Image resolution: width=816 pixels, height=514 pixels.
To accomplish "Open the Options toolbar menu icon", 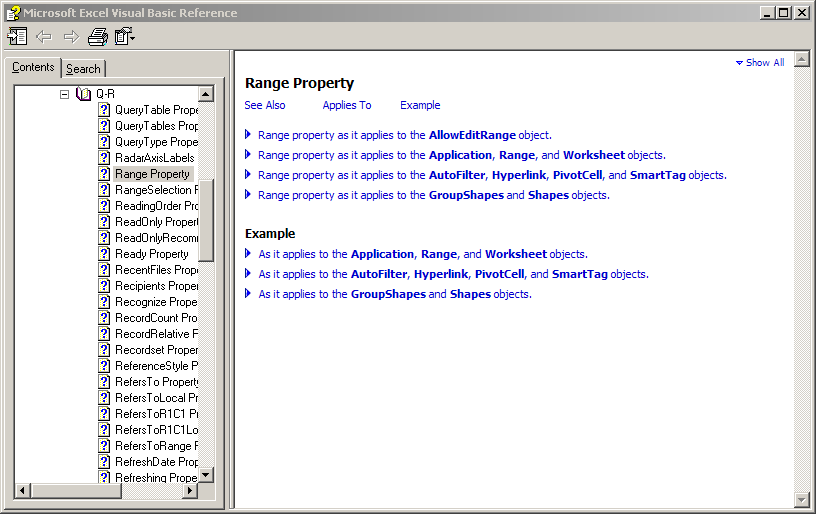I will pyautogui.click(x=125, y=36).
